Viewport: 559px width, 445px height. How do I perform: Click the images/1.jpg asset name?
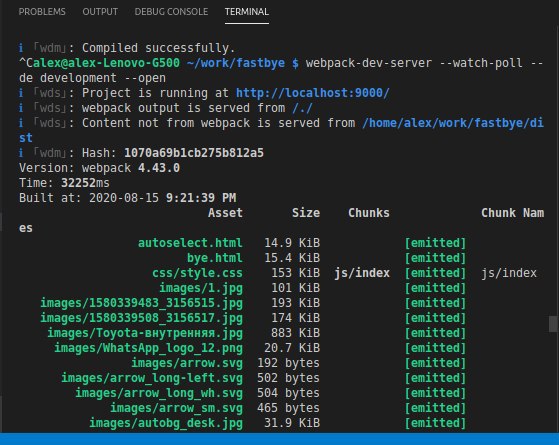tap(201, 288)
